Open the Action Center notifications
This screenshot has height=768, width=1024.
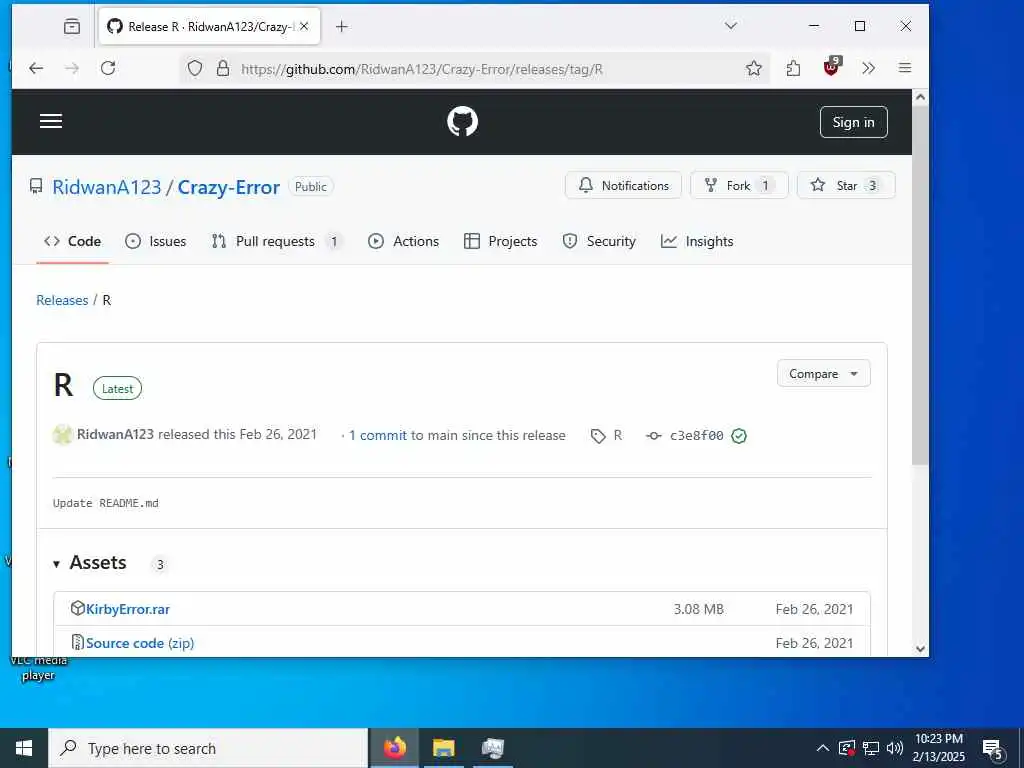tap(993, 749)
